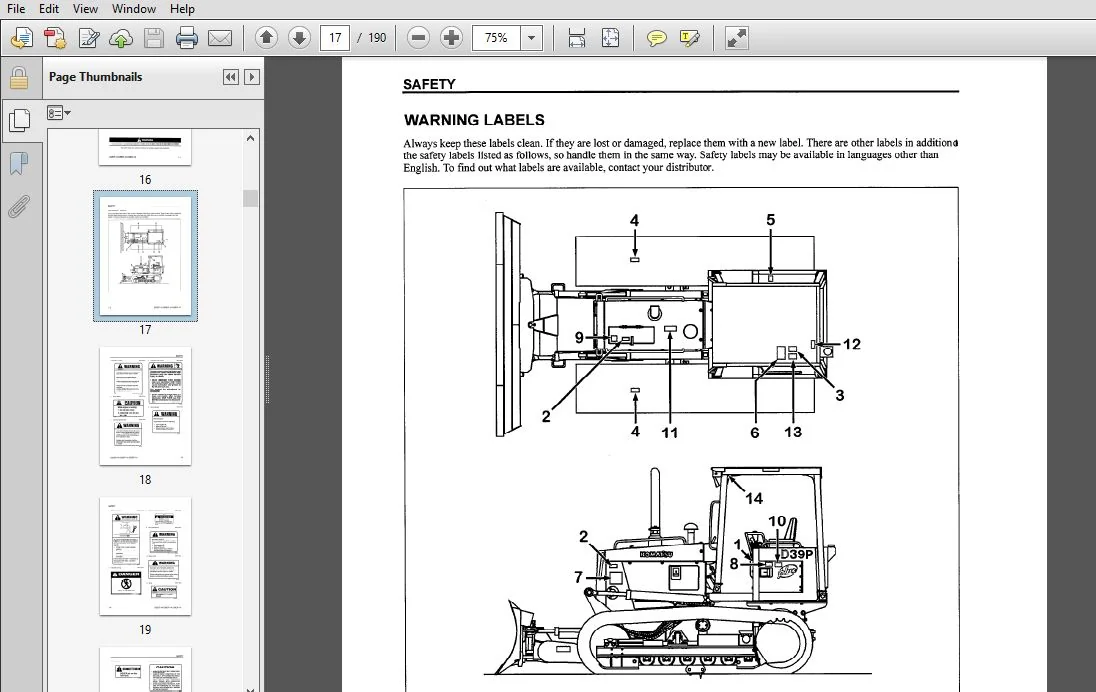Open the Bookmarks sidebar panel icon
This screenshot has height=692, width=1096.
(x=19, y=164)
